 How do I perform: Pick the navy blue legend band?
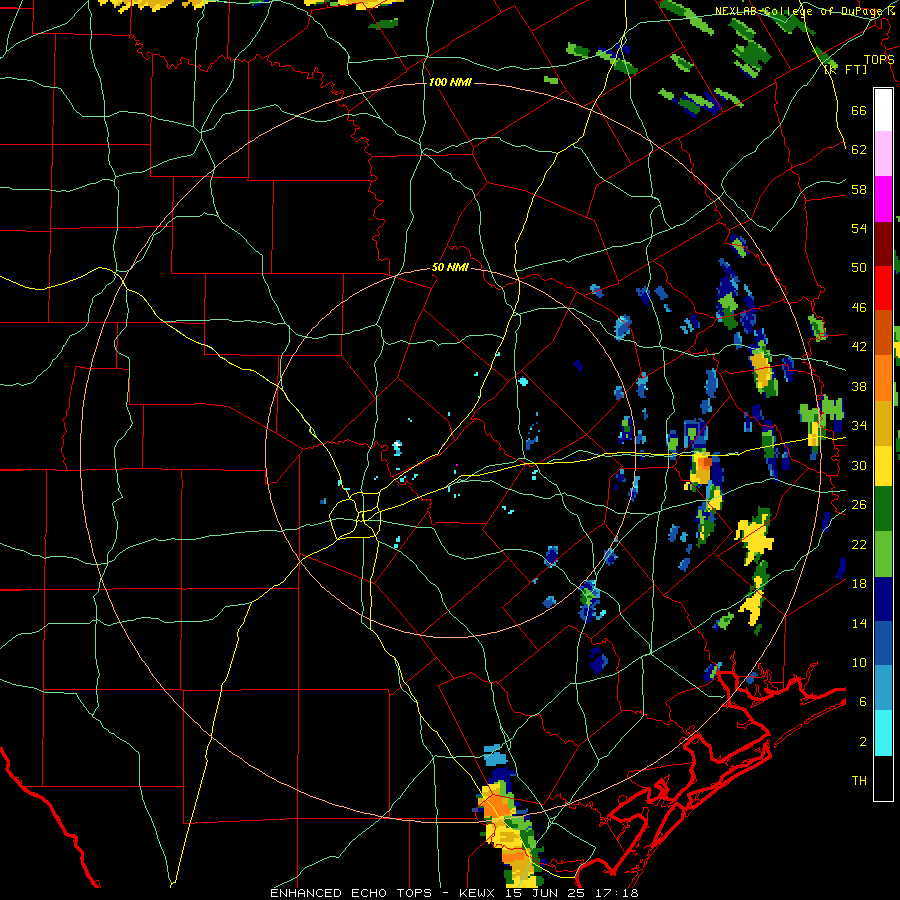click(x=883, y=599)
